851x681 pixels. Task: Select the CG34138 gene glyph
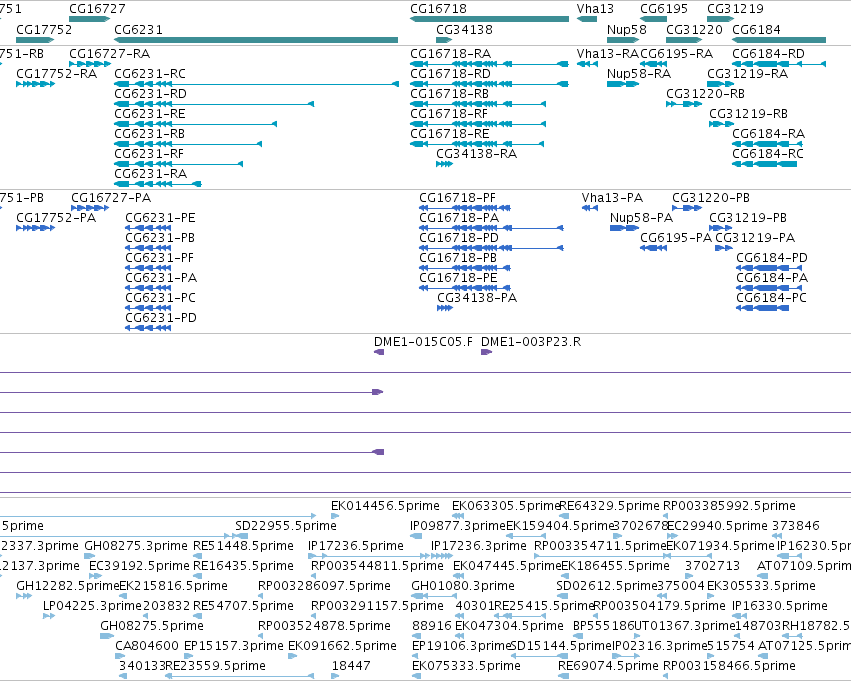(444, 40)
